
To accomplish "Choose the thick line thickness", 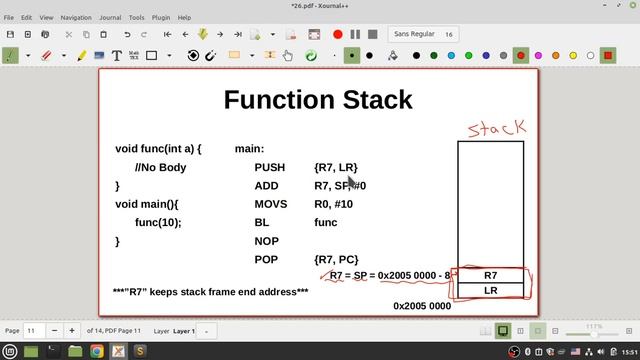I will (369, 56).
